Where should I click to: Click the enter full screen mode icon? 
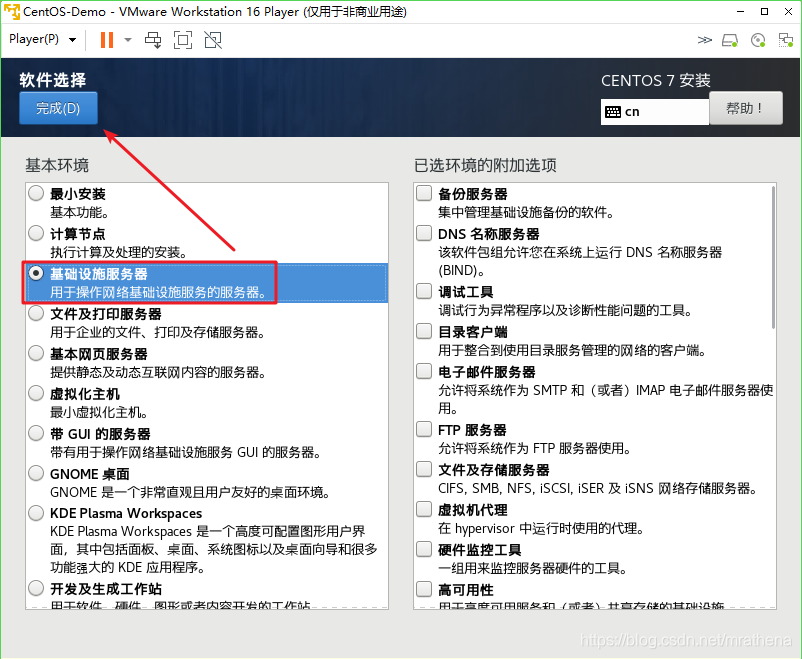[x=183, y=40]
